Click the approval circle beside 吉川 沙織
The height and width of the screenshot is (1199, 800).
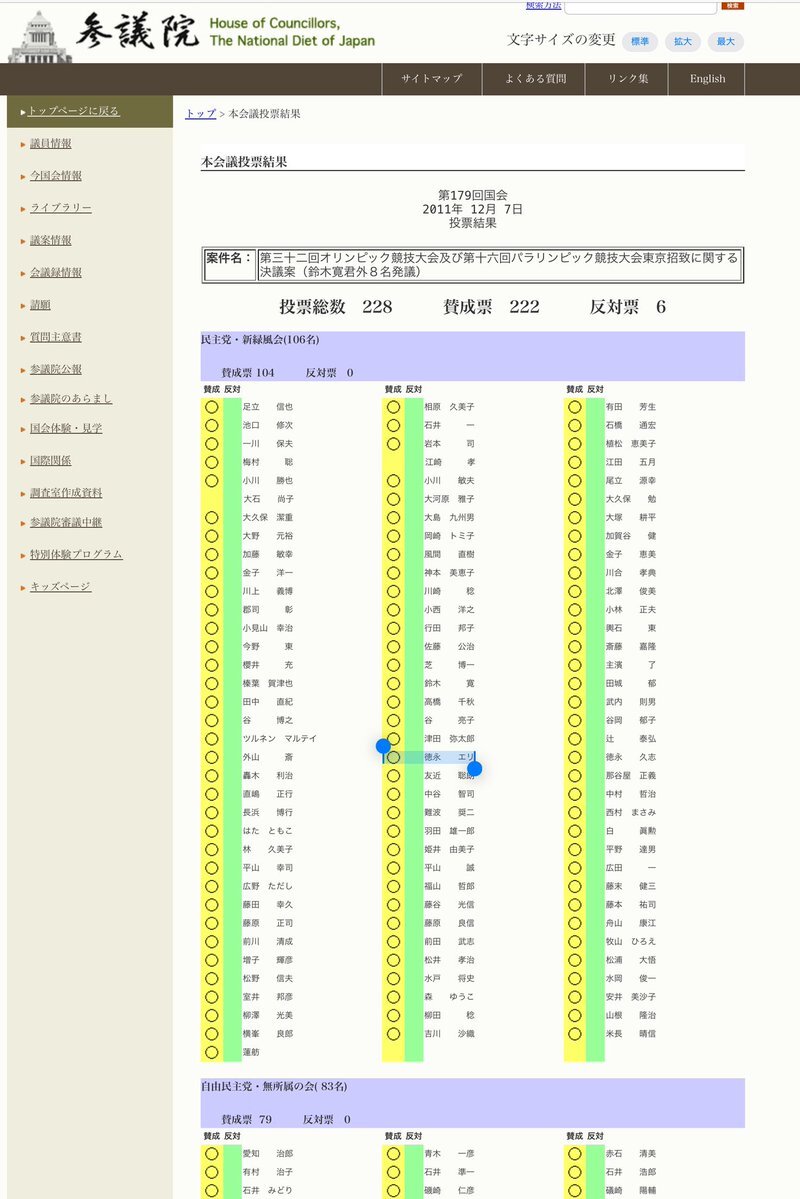click(393, 1034)
